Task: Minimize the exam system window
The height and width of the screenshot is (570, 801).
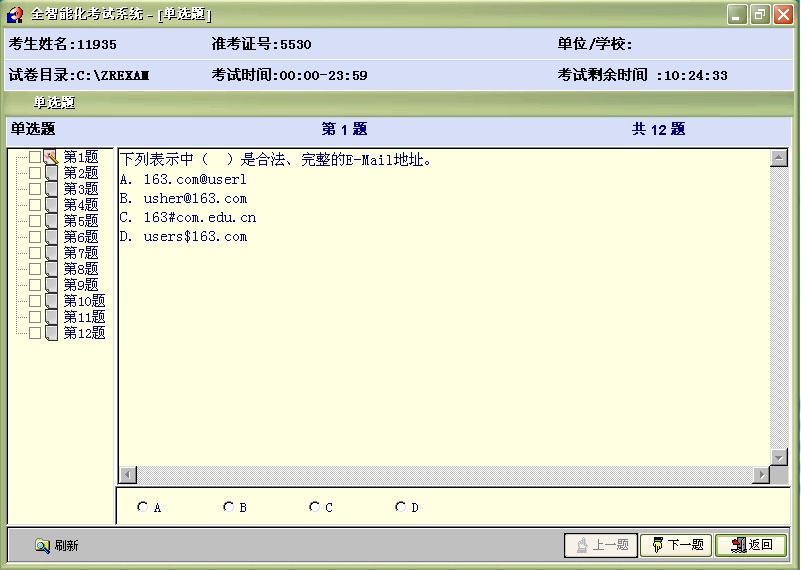Action: coord(736,15)
